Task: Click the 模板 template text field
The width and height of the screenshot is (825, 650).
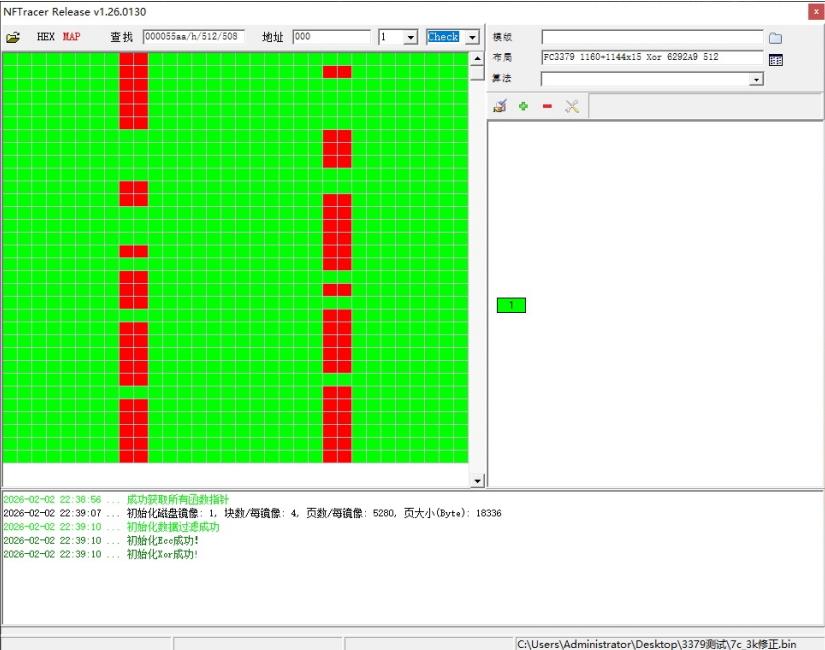Action: (x=652, y=37)
